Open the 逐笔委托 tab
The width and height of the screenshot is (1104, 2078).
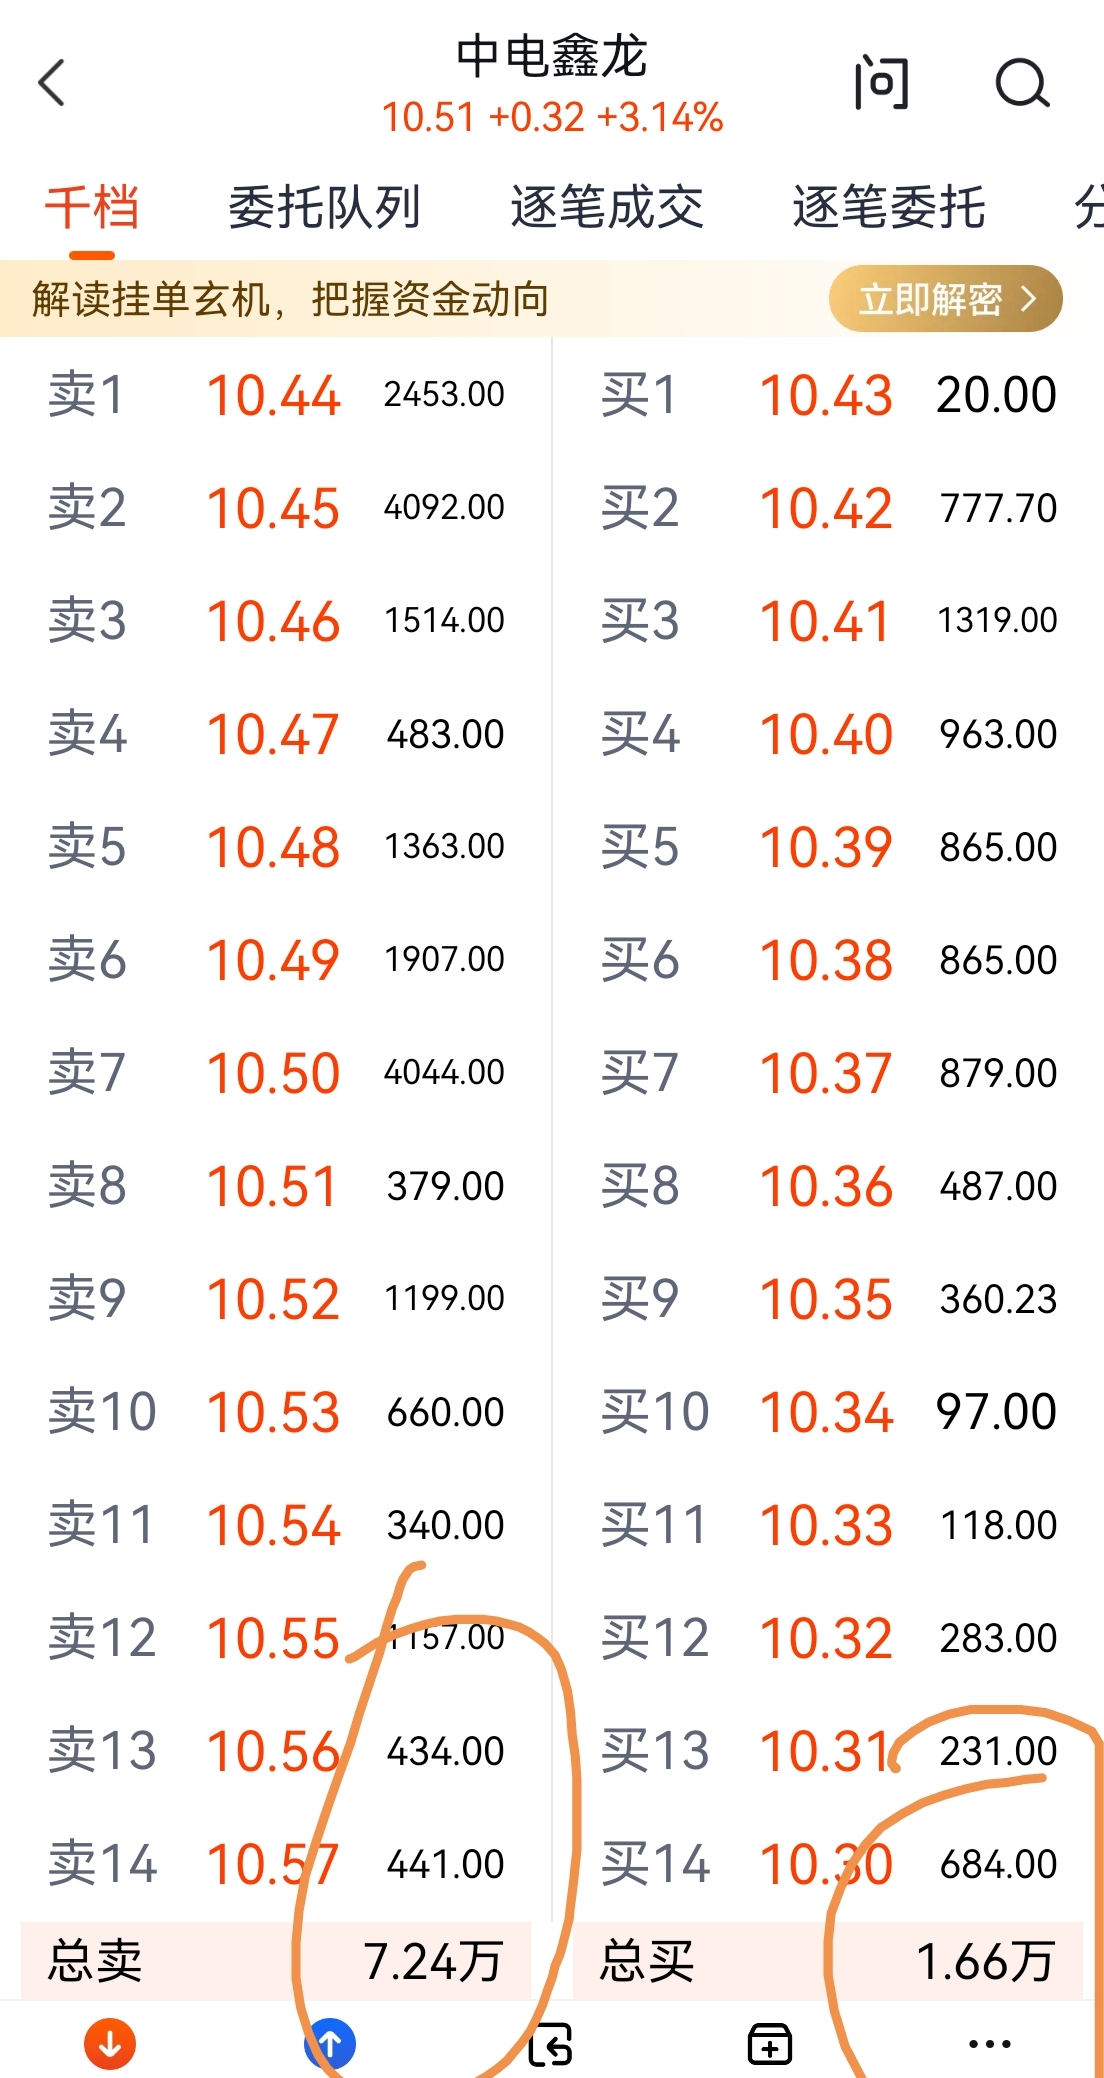tap(888, 208)
